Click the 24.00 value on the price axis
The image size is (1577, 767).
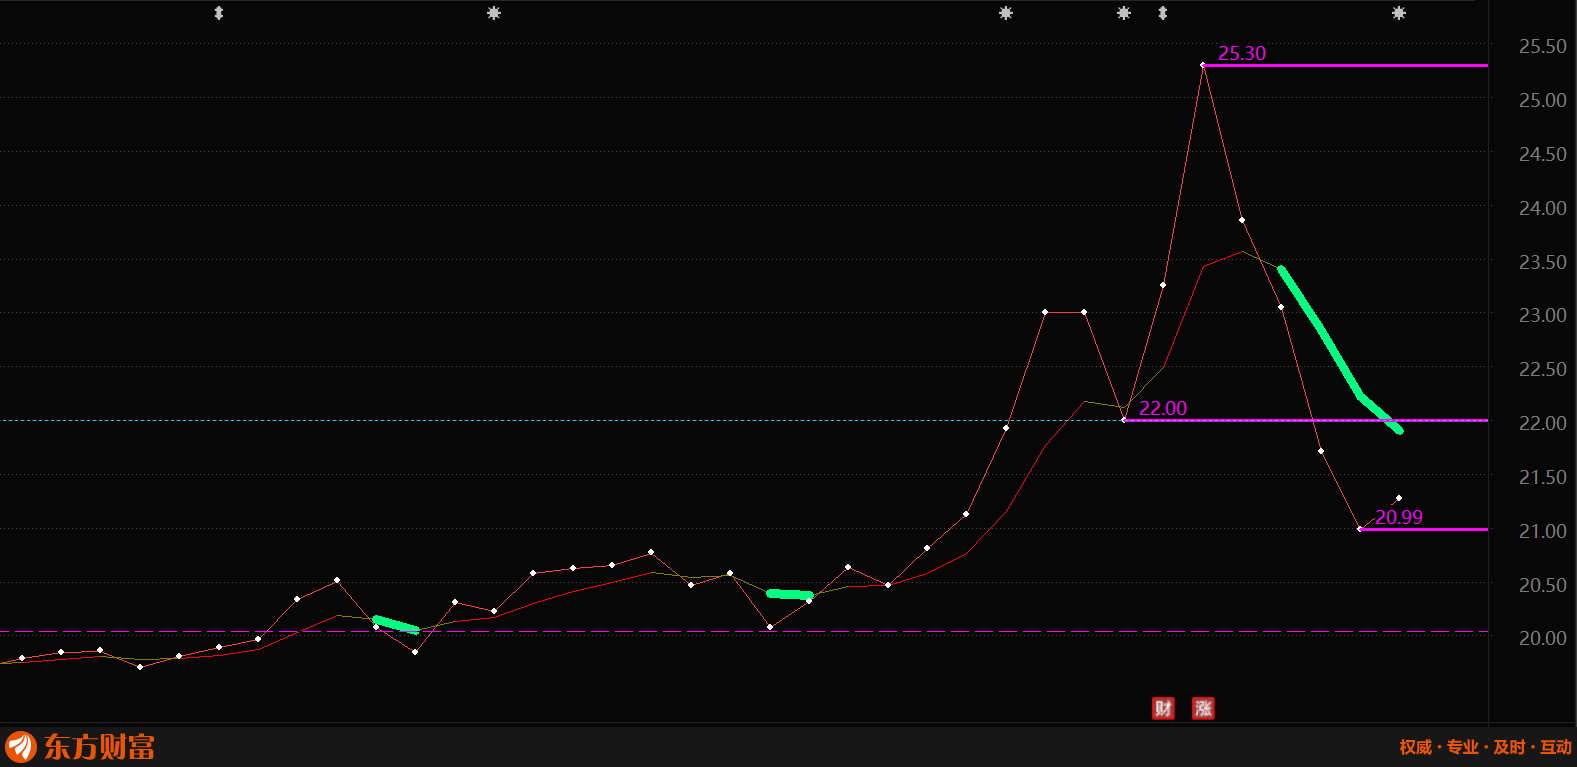(x=1543, y=208)
